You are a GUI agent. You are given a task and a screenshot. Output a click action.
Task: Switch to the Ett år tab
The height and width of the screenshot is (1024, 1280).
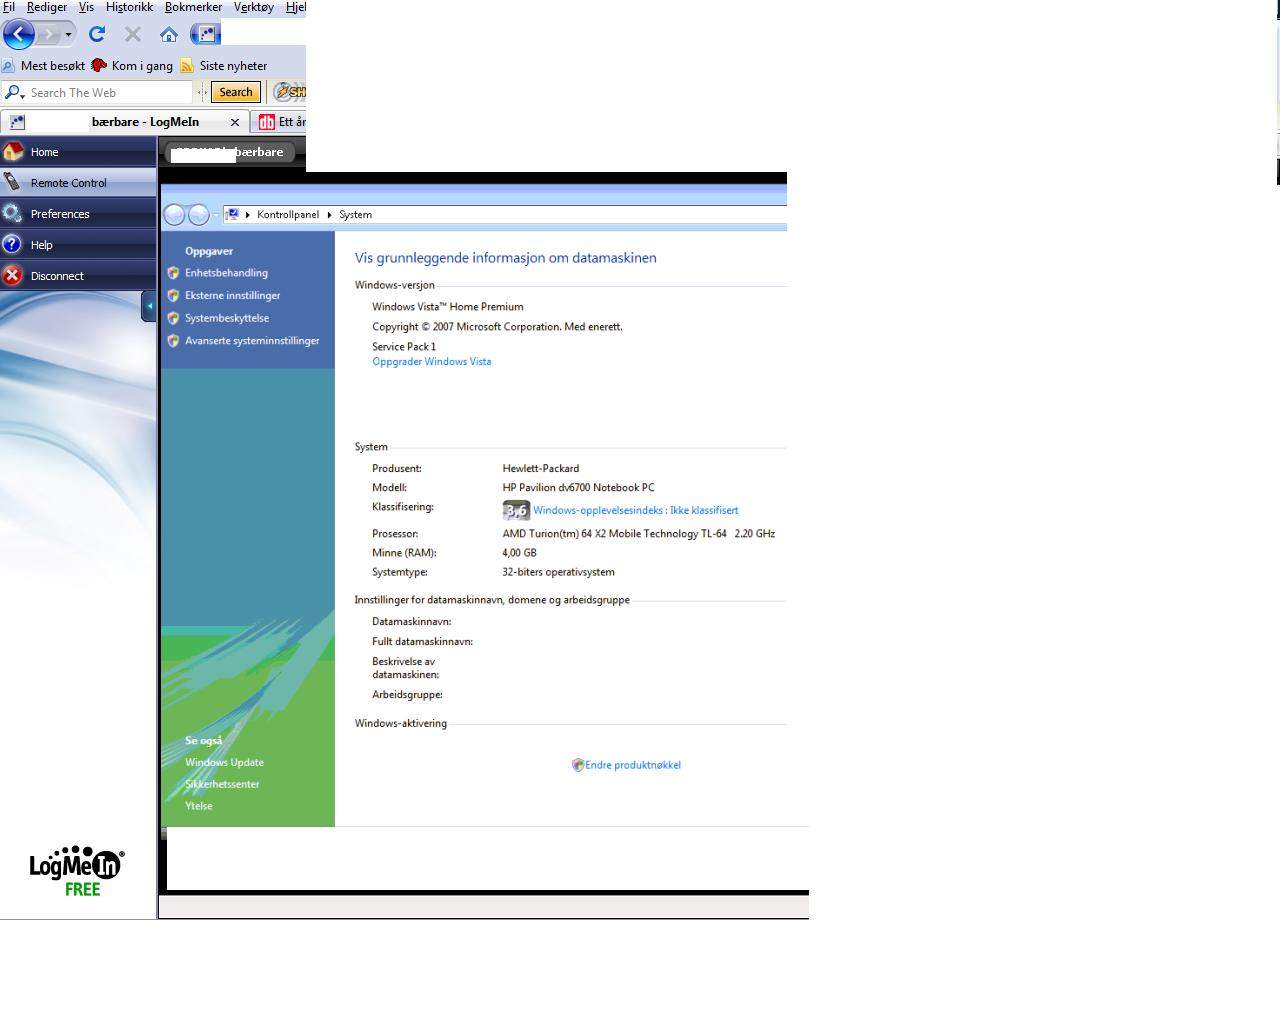[x=280, y=122]
